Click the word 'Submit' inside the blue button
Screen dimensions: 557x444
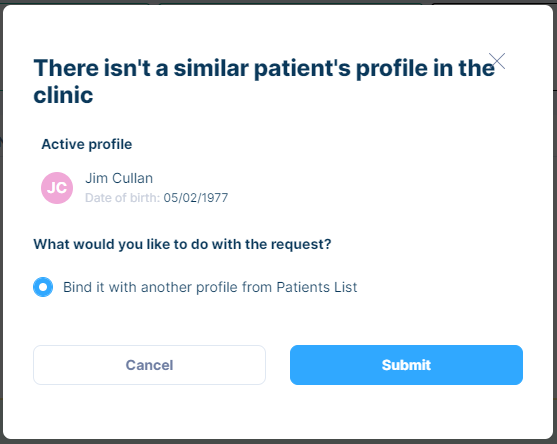tap(406, 365)
